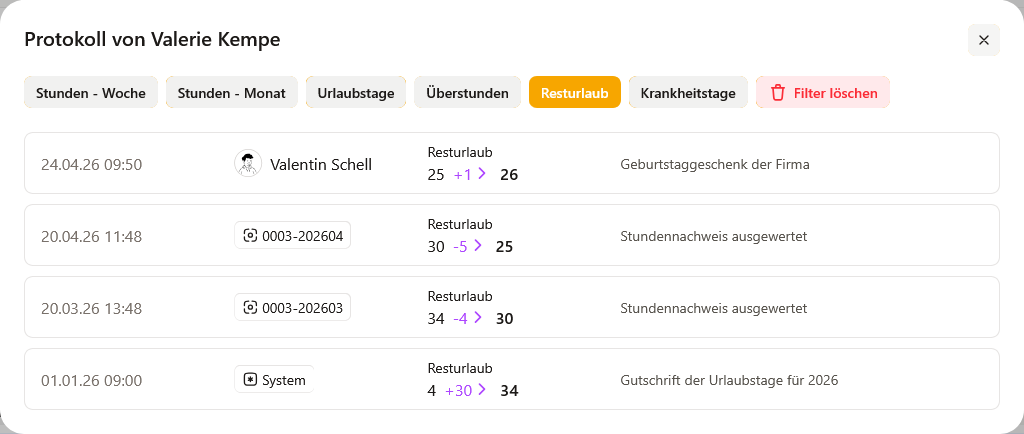
Task: Select the Geburtstaggeschenk der Firma entry
Action: 714,164
